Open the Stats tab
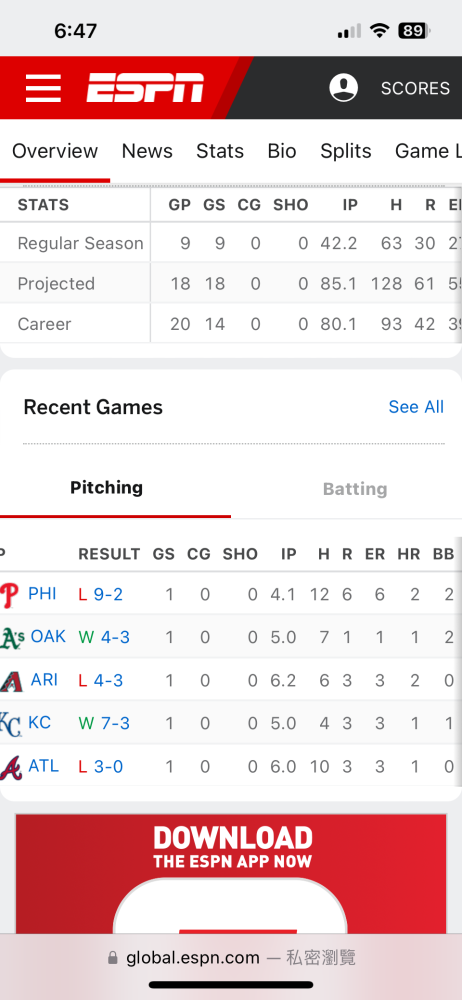Image resolution: width=462 pixels, height=1000 pixels. 220,151
